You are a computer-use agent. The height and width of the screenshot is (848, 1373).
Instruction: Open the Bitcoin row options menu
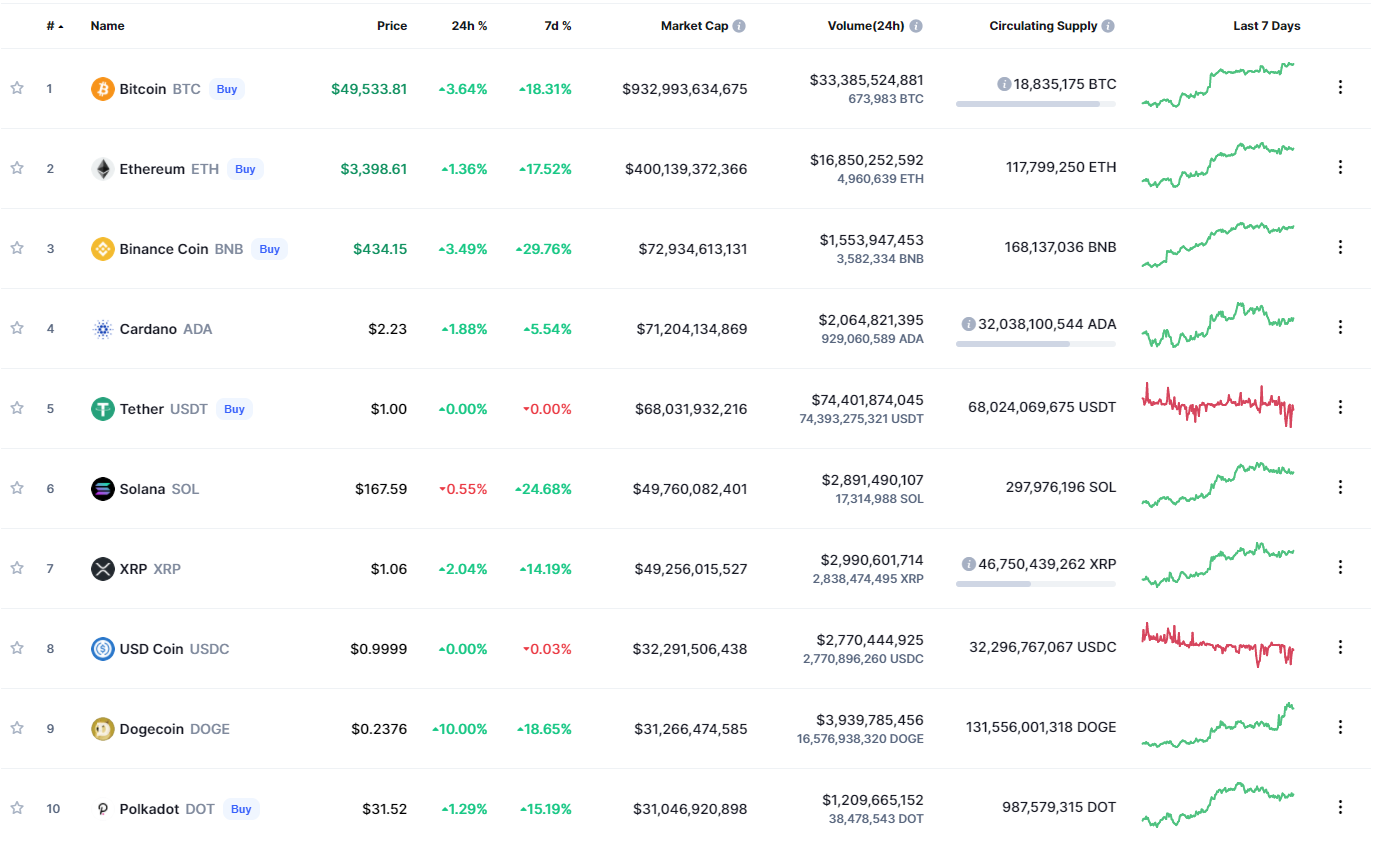(x=1341, y=87)
